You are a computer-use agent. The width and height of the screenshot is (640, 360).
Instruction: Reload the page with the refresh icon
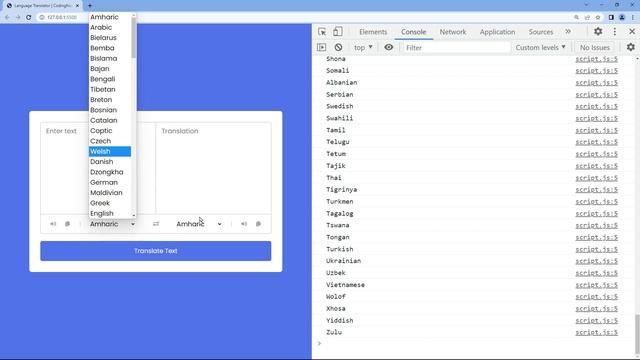(29, 17)
